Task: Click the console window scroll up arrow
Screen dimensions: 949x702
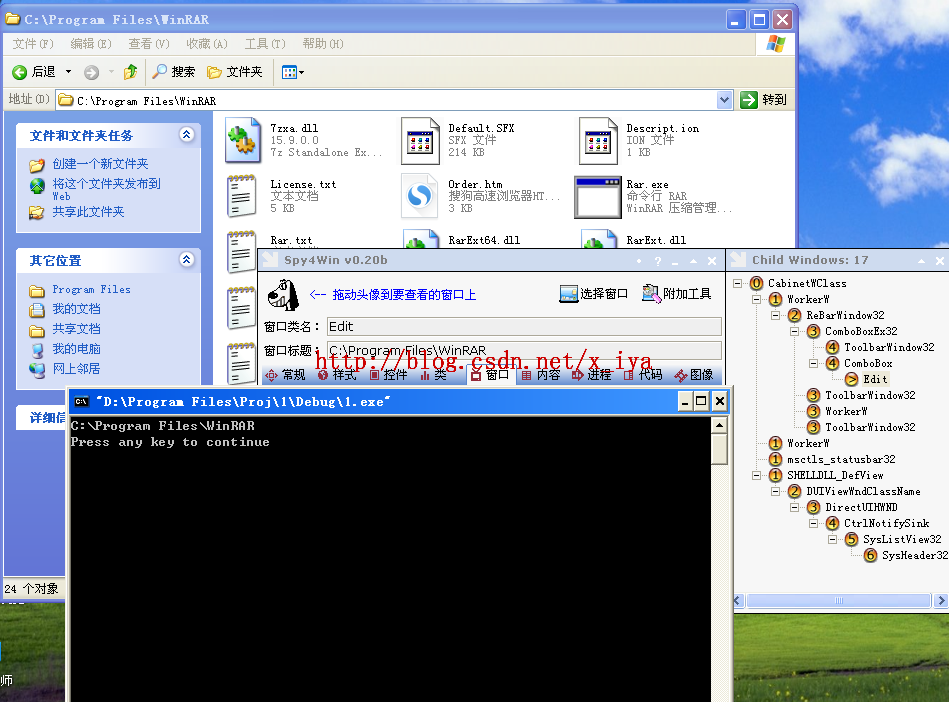Action: [x=719, y=425]
